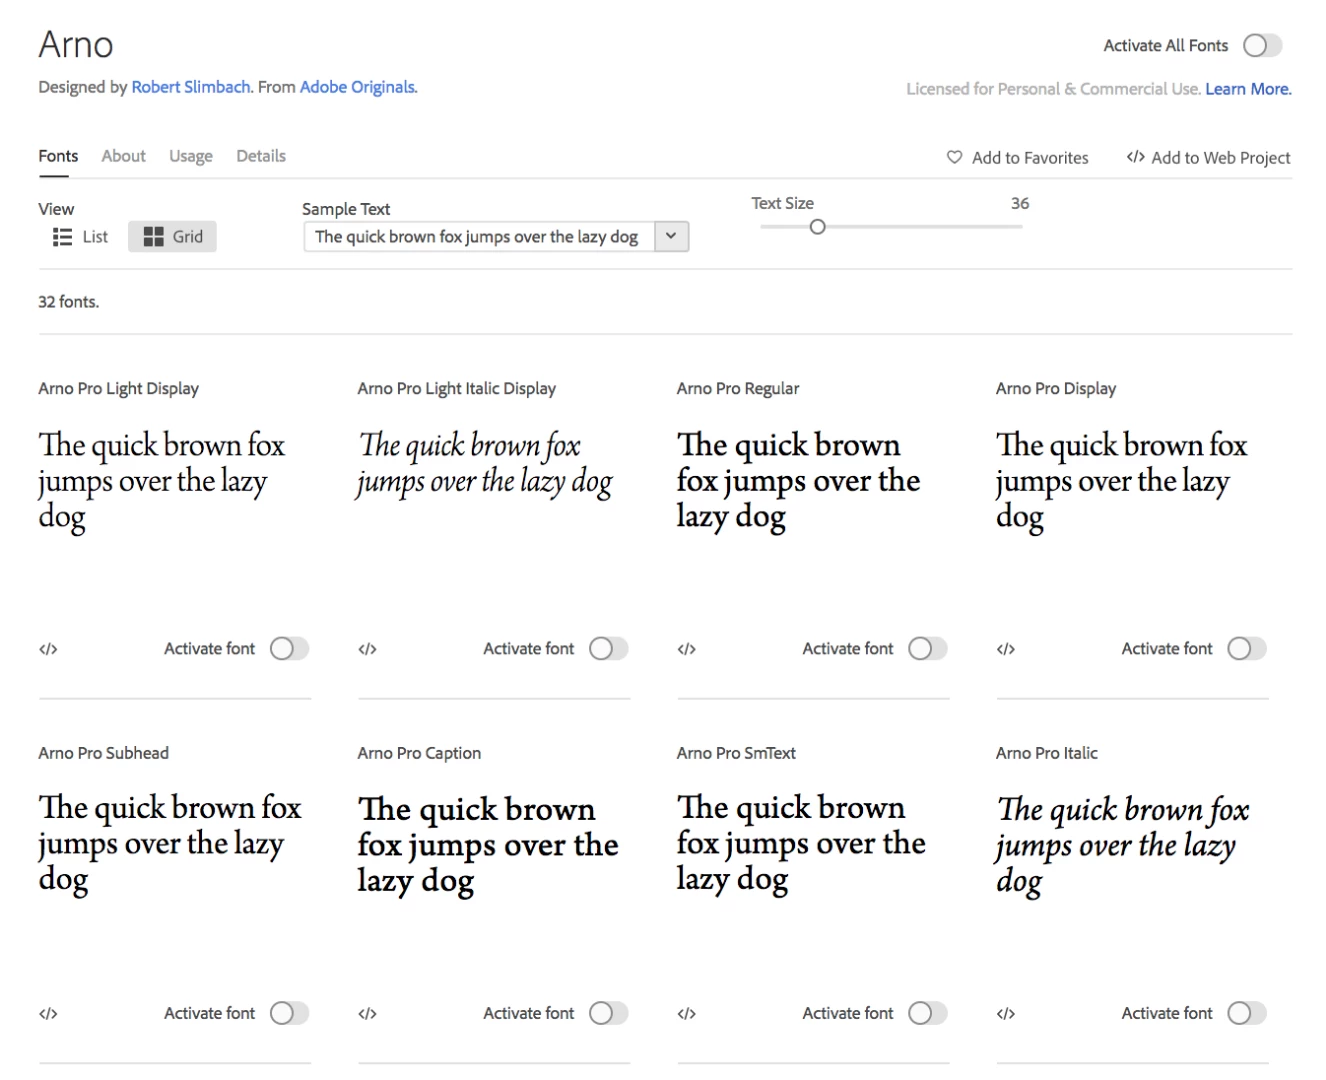Click the code icon beside Add to Web Project

1135,157
